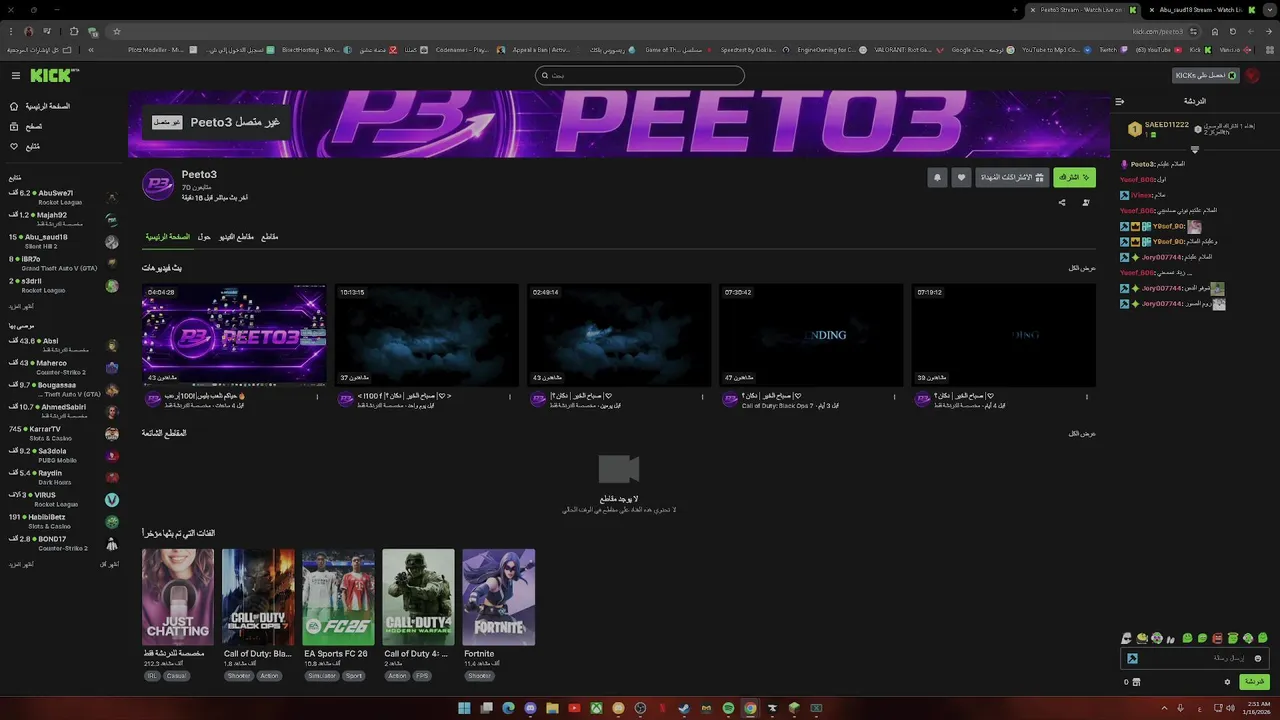1280x720 pixels.
Task: Open options menu for 07:19:12 video
Action: coord(1087,397)
